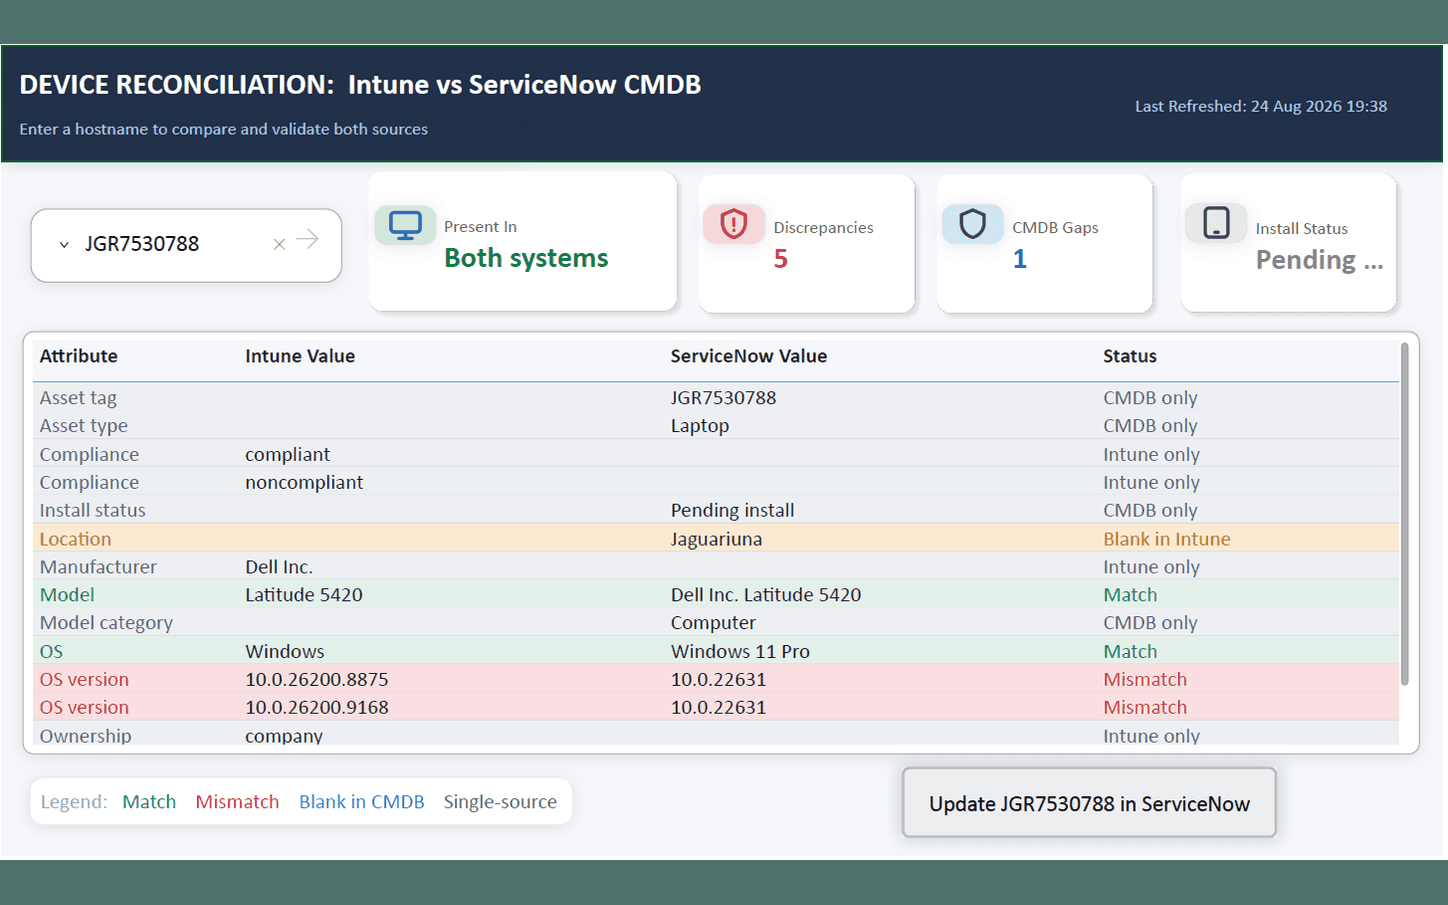
Task: Click the tablet icon on Install Status card
Action: click(1216, 222)
